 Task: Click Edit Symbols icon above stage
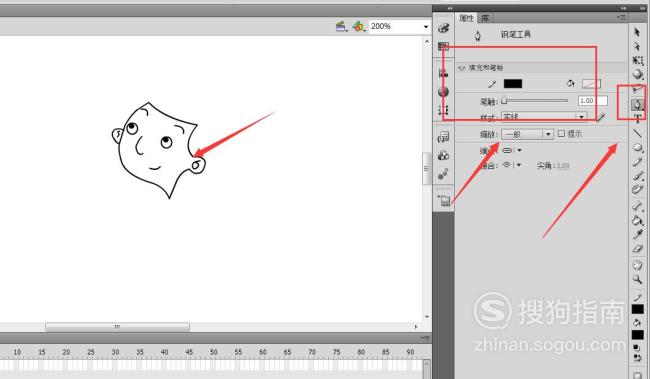pos(358,27)
